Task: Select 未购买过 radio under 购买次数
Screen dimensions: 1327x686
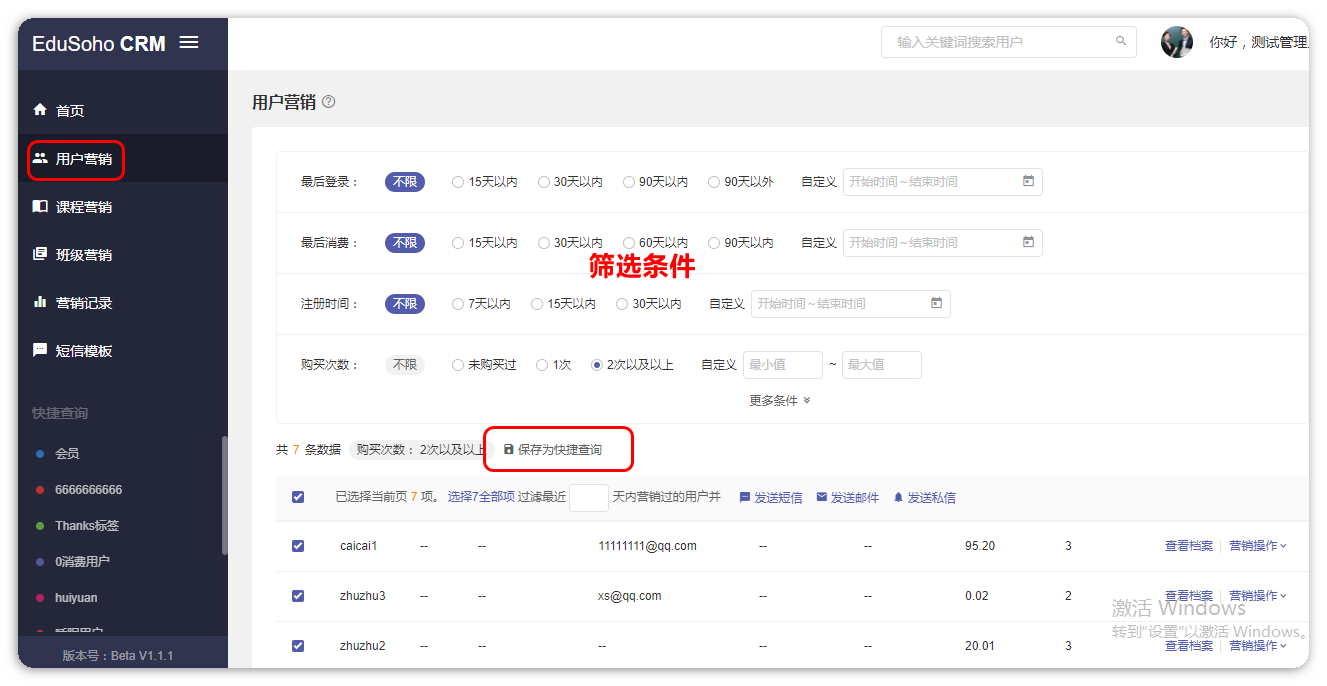Action: tap(458, 365)
